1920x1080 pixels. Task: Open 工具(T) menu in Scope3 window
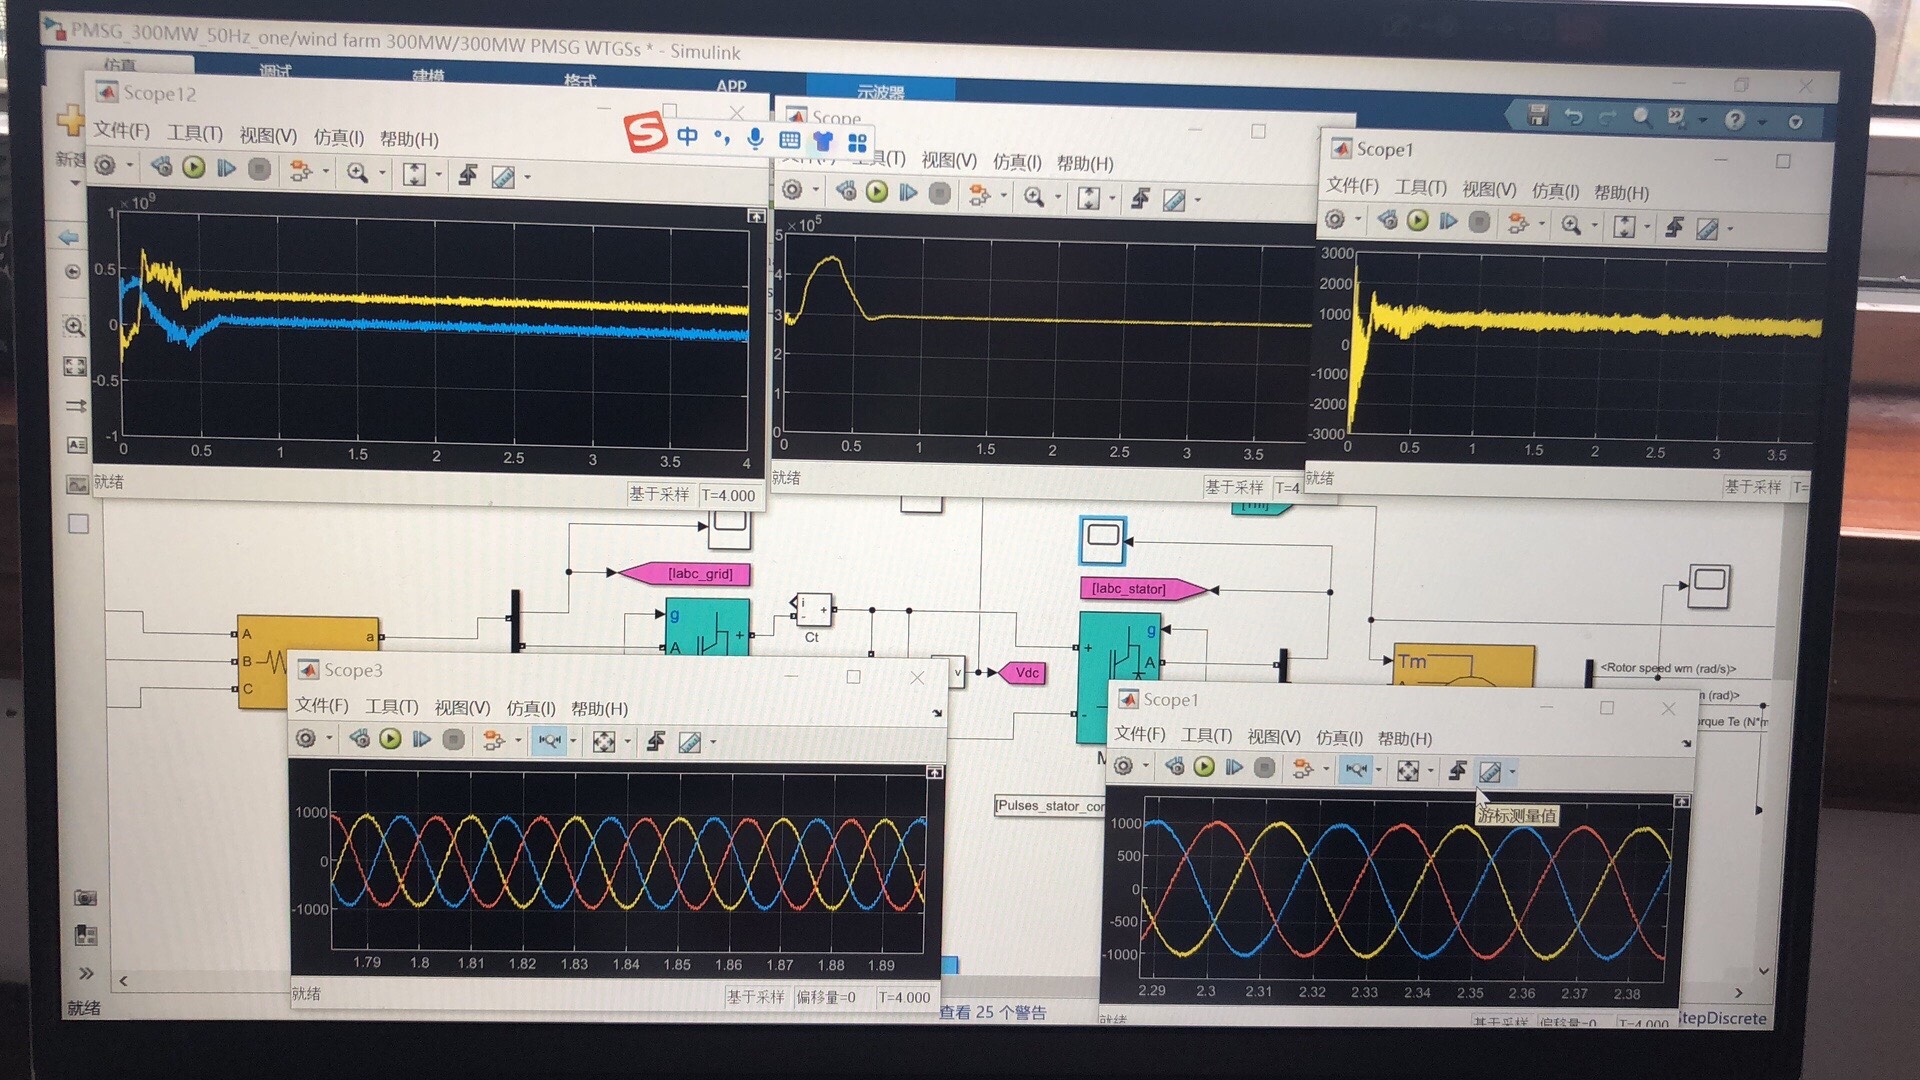point(391,707)
